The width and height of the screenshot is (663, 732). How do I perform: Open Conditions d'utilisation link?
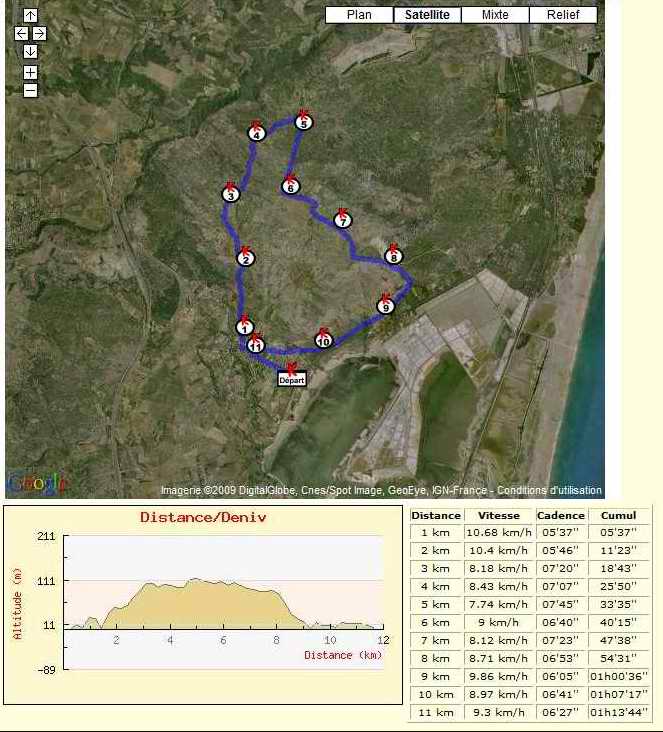[549, 490]
